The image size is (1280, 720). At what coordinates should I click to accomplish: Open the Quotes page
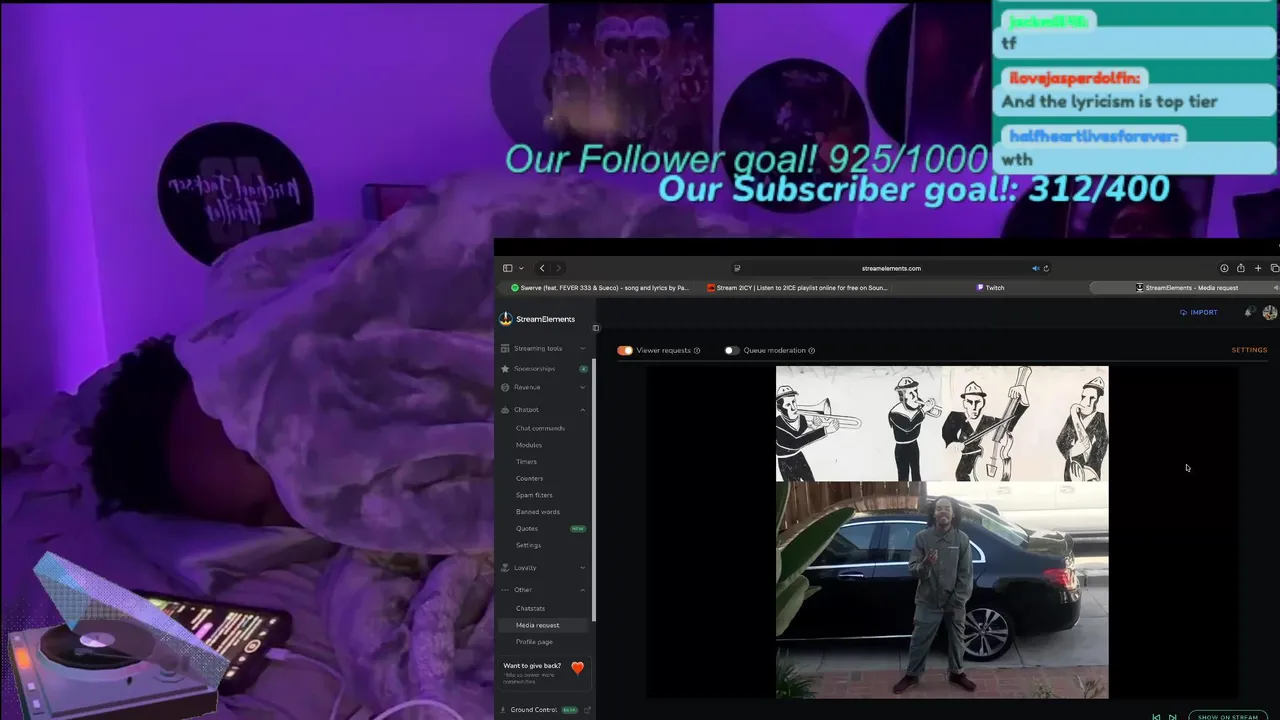click(x=527, y=528)
